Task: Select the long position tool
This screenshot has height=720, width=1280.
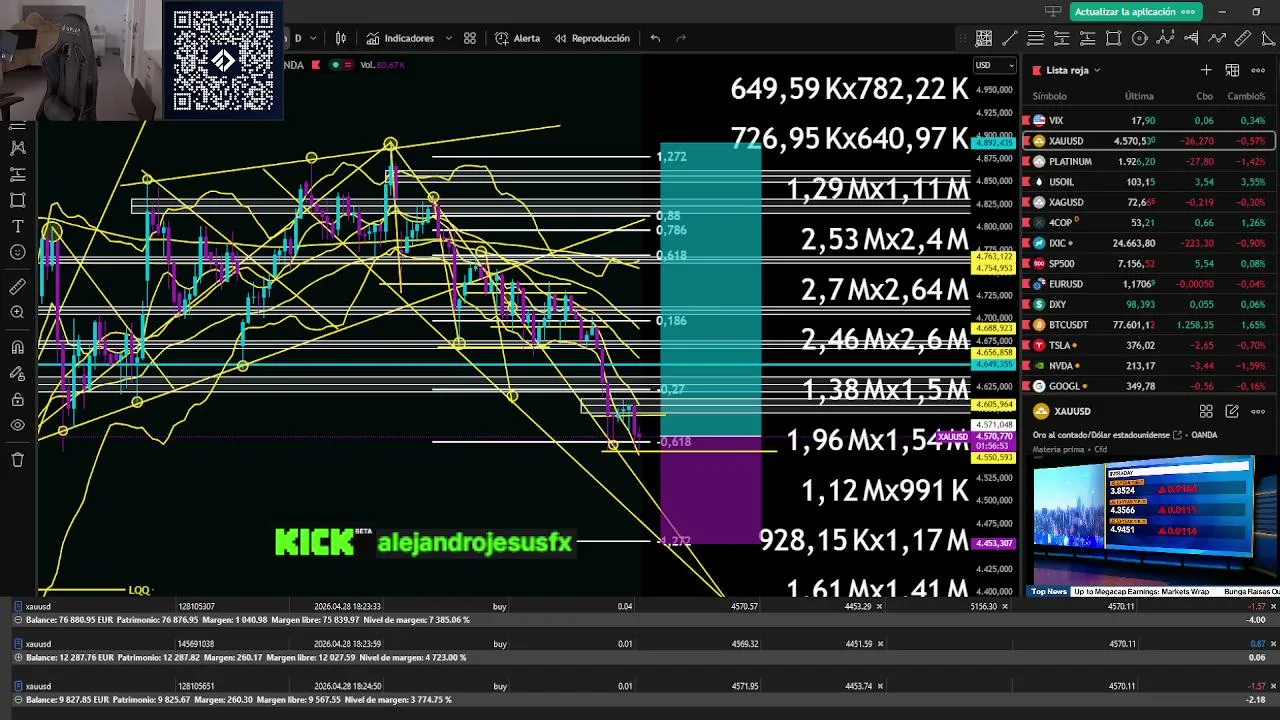Action: (1088, 38)
